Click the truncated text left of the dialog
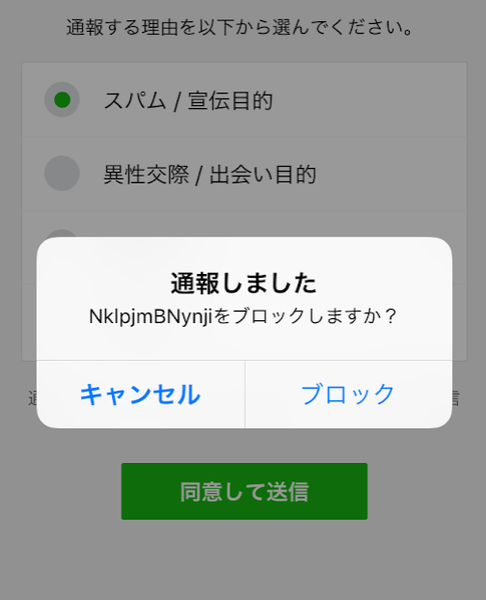The image size is (486, 600). tap(32, 398)
